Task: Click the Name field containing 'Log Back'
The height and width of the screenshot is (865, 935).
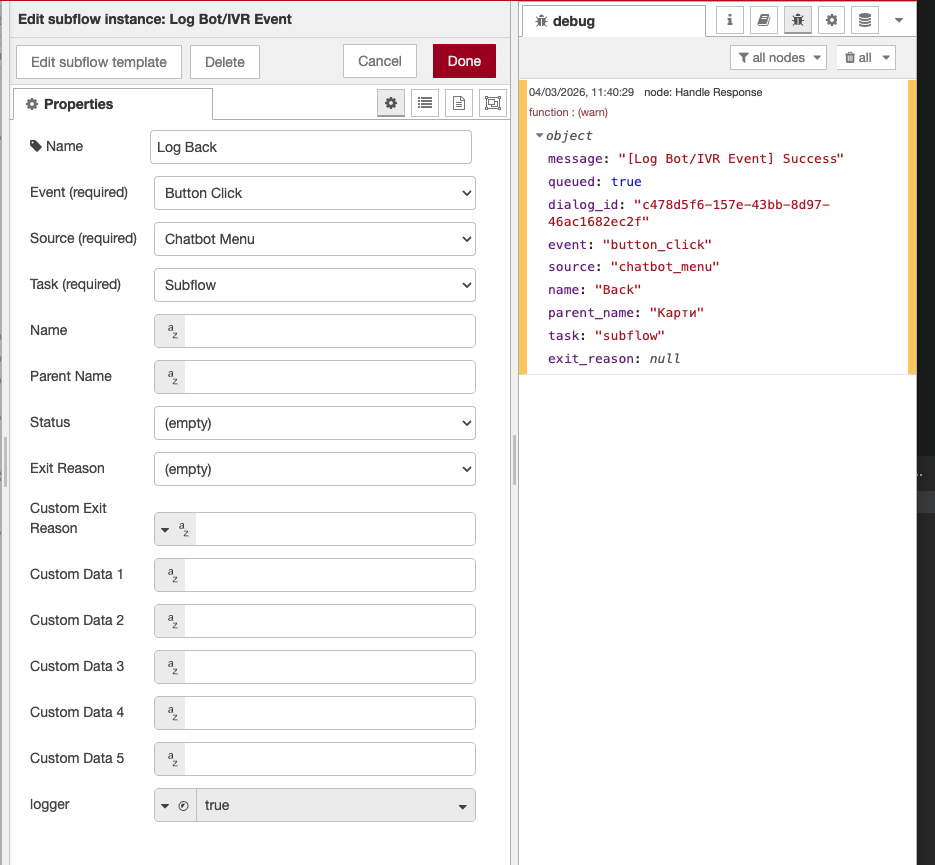Action: (x=310, y=147)
